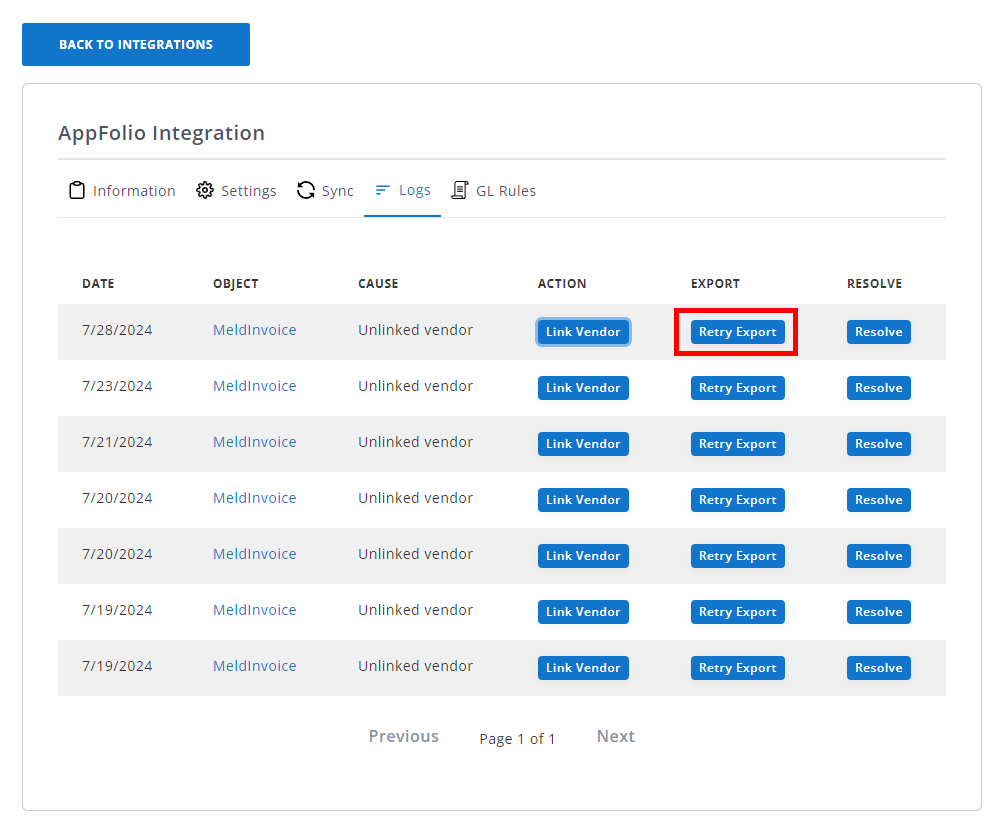Go back to integrations
This screenshot has height=822, width=993.
pyautogui.click(x=136, y=45)
